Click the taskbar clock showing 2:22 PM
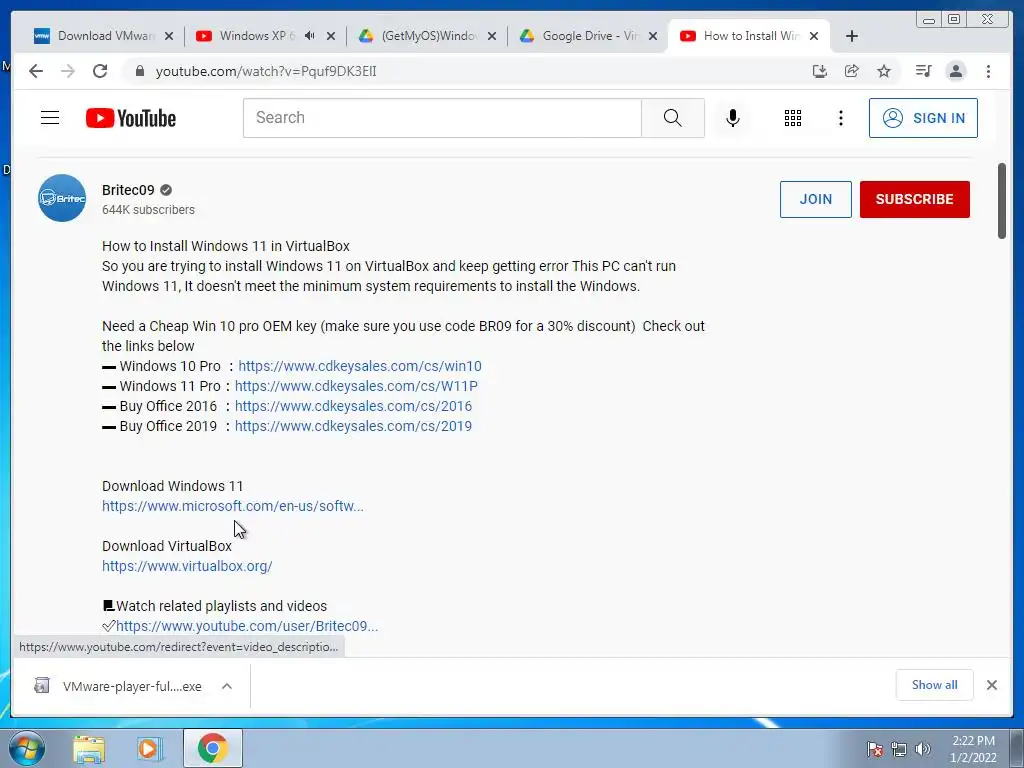 coord(973,749)
